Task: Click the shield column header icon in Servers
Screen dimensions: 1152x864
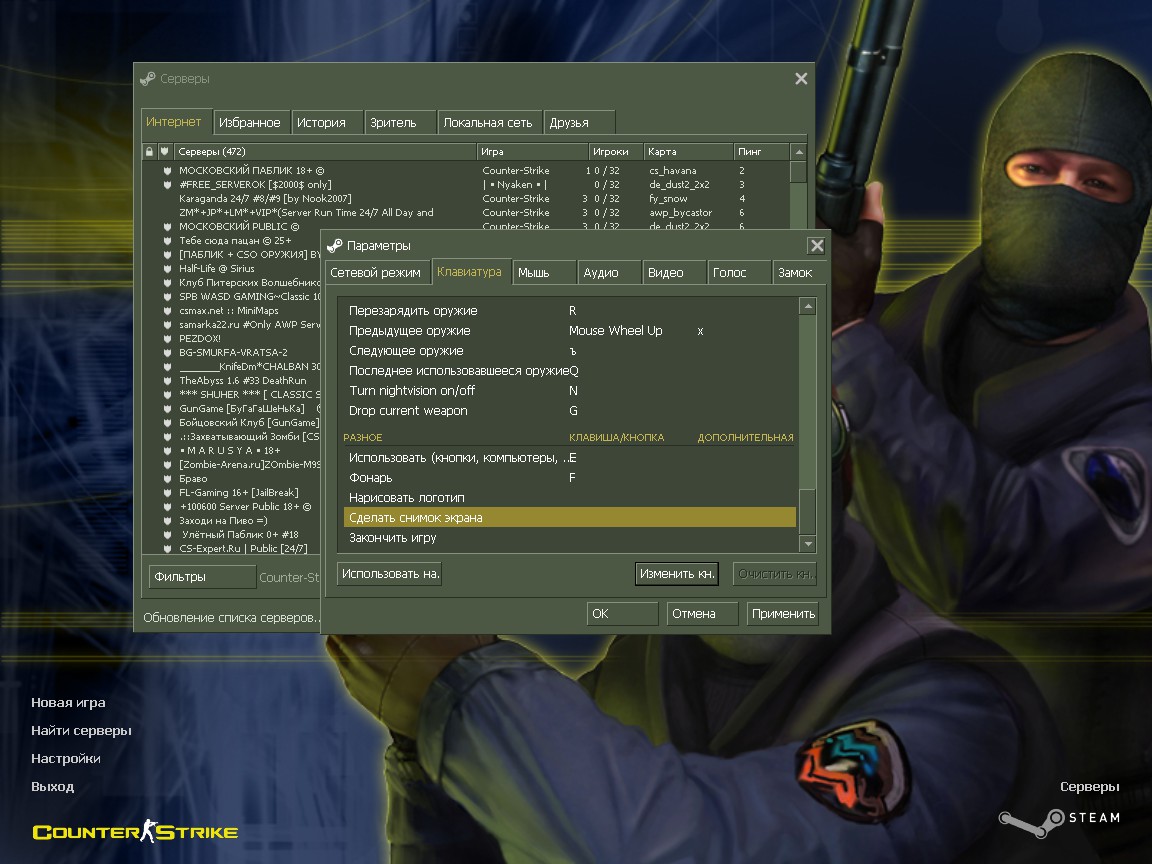Action: coord(165,151)
